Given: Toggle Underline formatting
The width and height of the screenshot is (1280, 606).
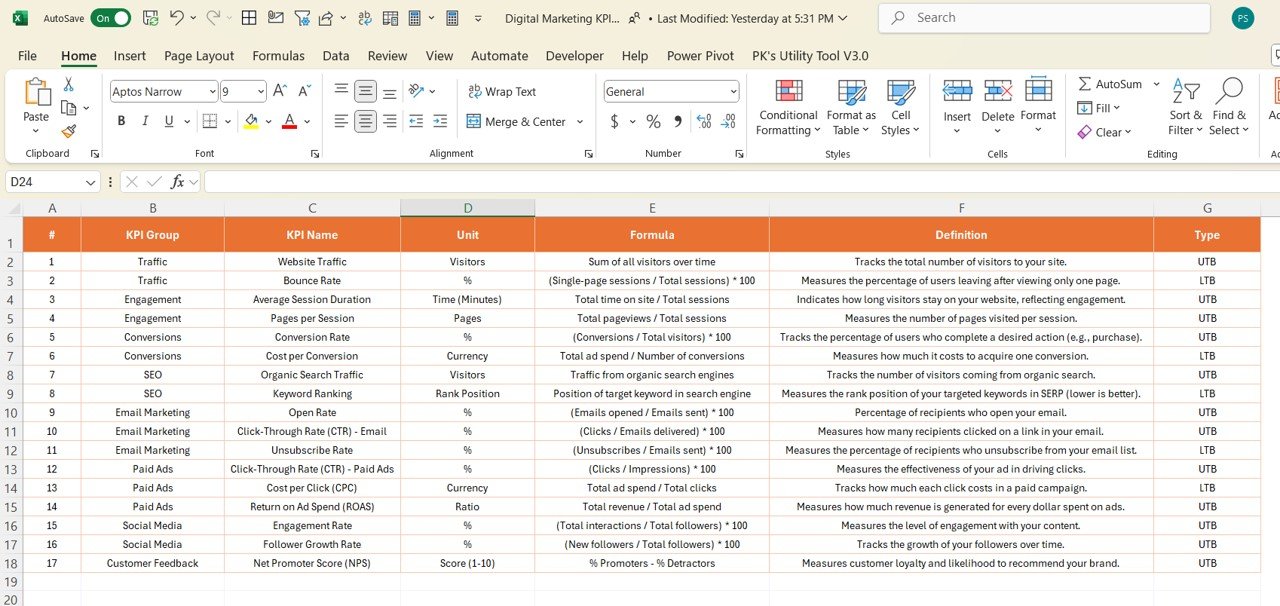Looking at the screenshot, I should 169,121.
